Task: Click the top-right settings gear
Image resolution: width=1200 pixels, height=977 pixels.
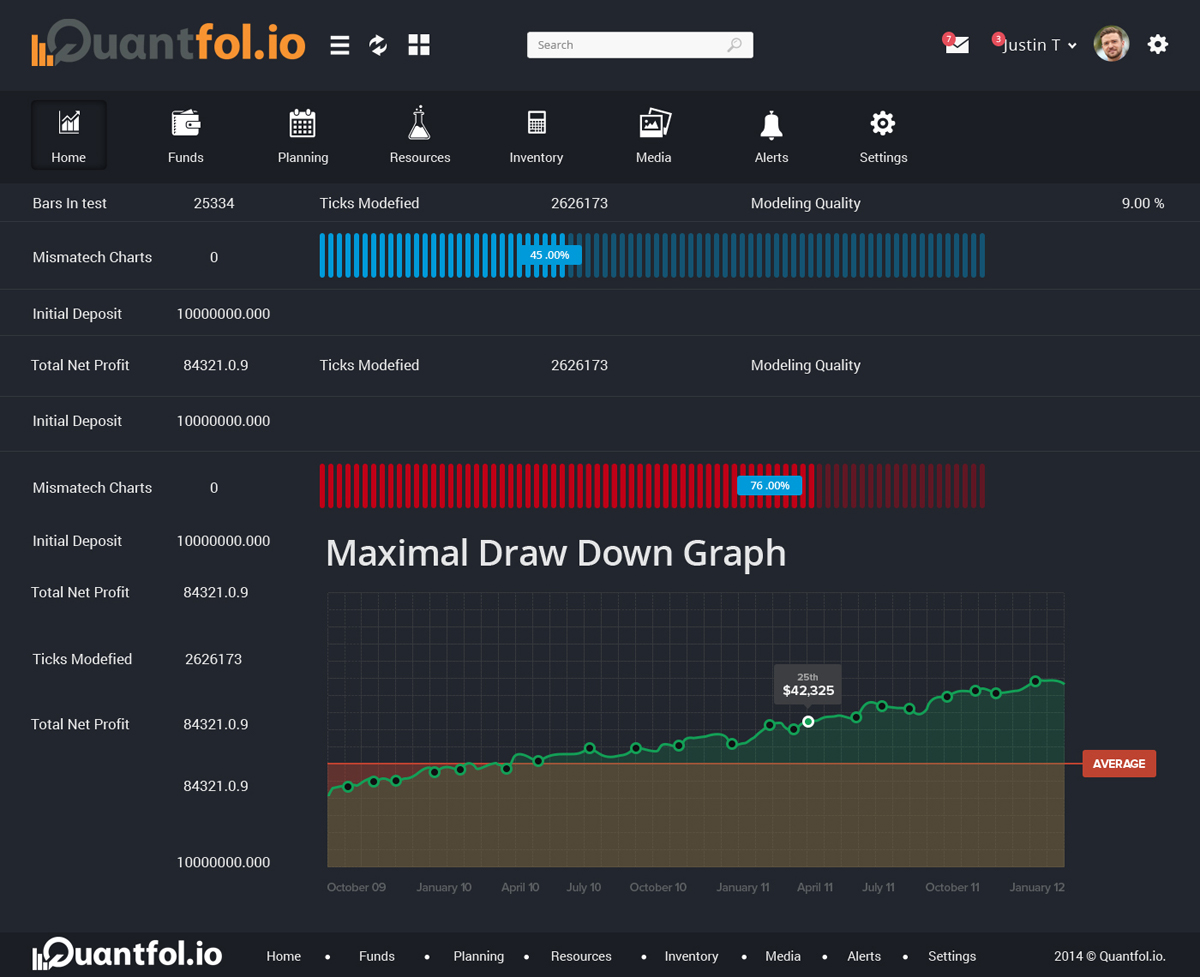Action: (1157, 44)
